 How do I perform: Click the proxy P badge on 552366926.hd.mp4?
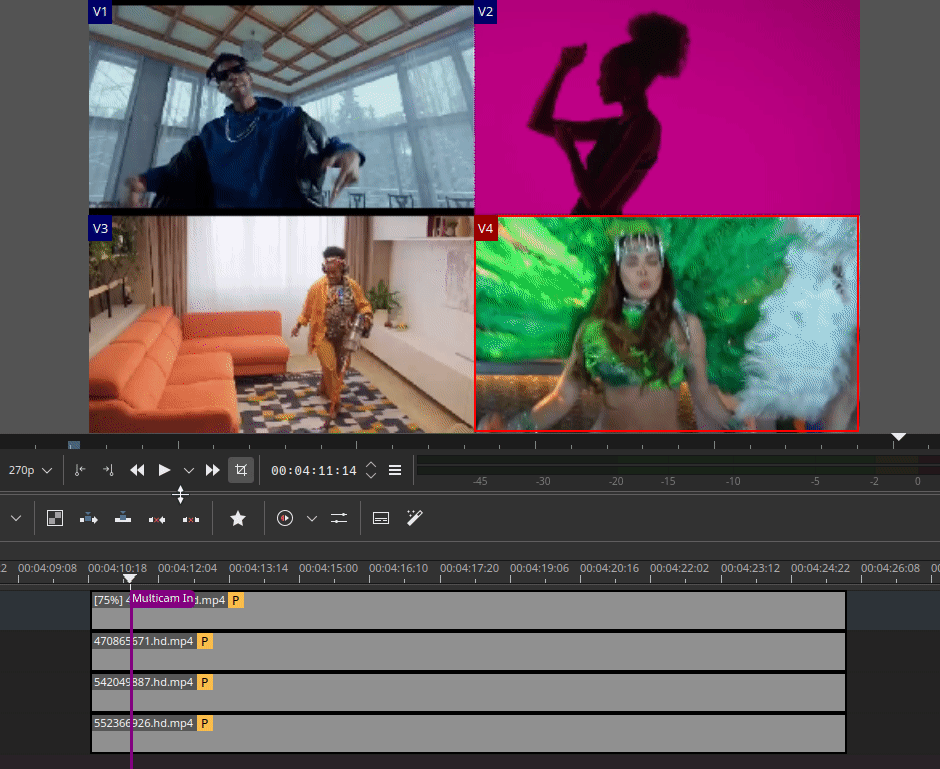[204, 723]
